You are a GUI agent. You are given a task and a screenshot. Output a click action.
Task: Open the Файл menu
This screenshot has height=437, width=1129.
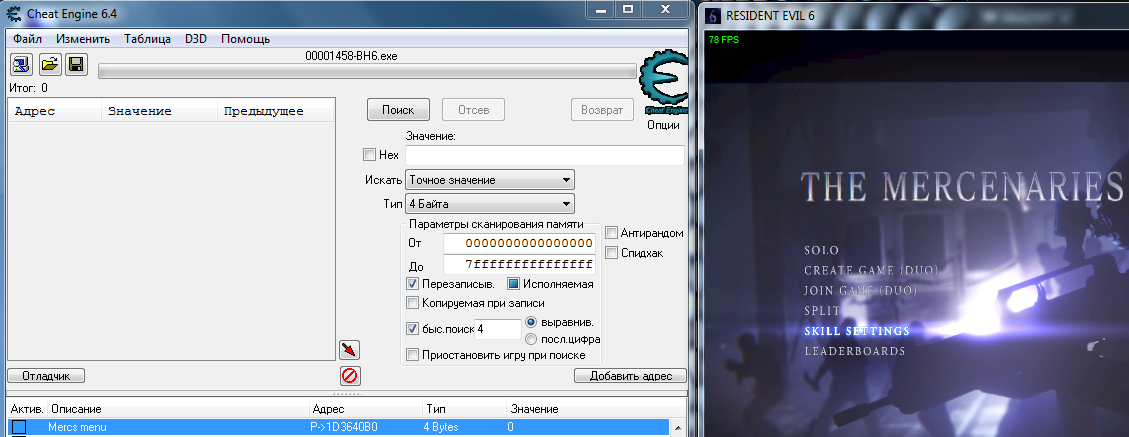pos(27,39)
